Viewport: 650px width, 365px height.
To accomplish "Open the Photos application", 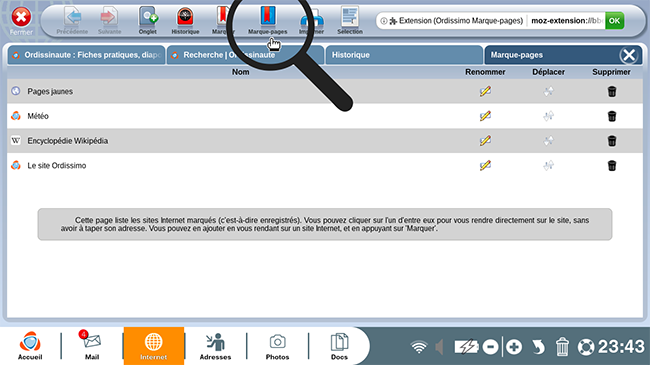I will pos(277,346).
